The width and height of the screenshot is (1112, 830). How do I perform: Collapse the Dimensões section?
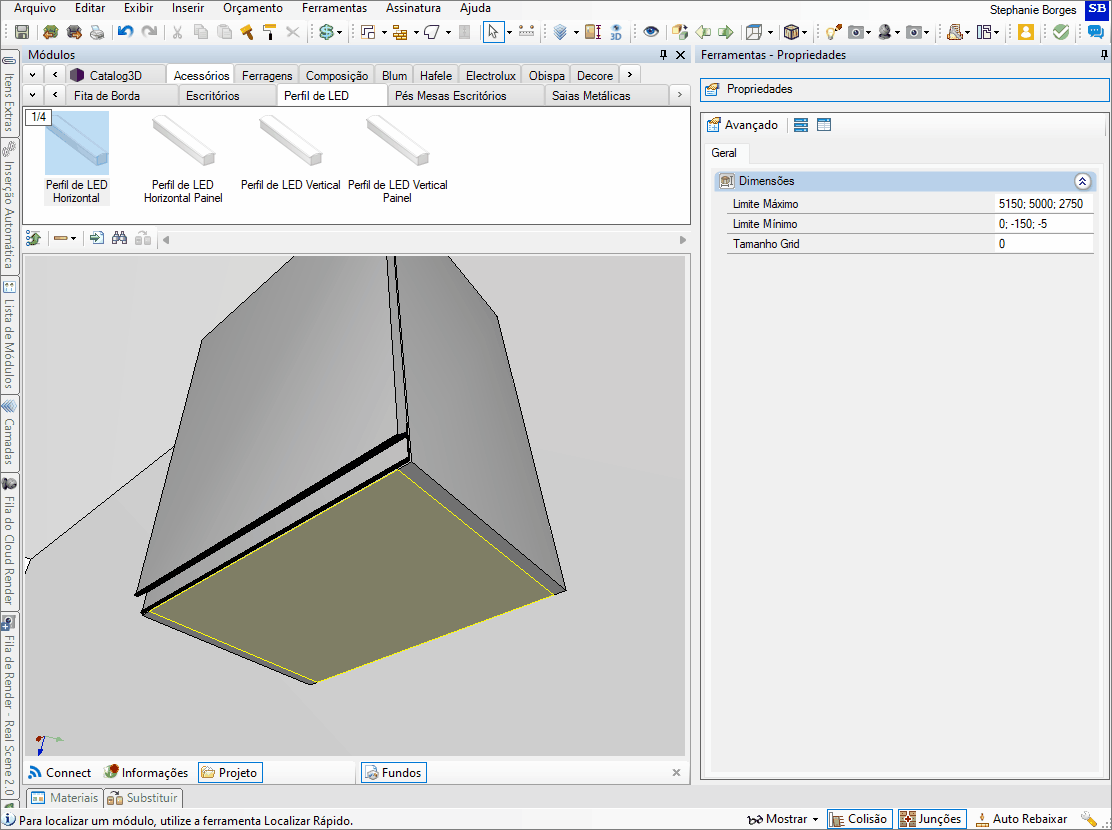click(1082, 181)
